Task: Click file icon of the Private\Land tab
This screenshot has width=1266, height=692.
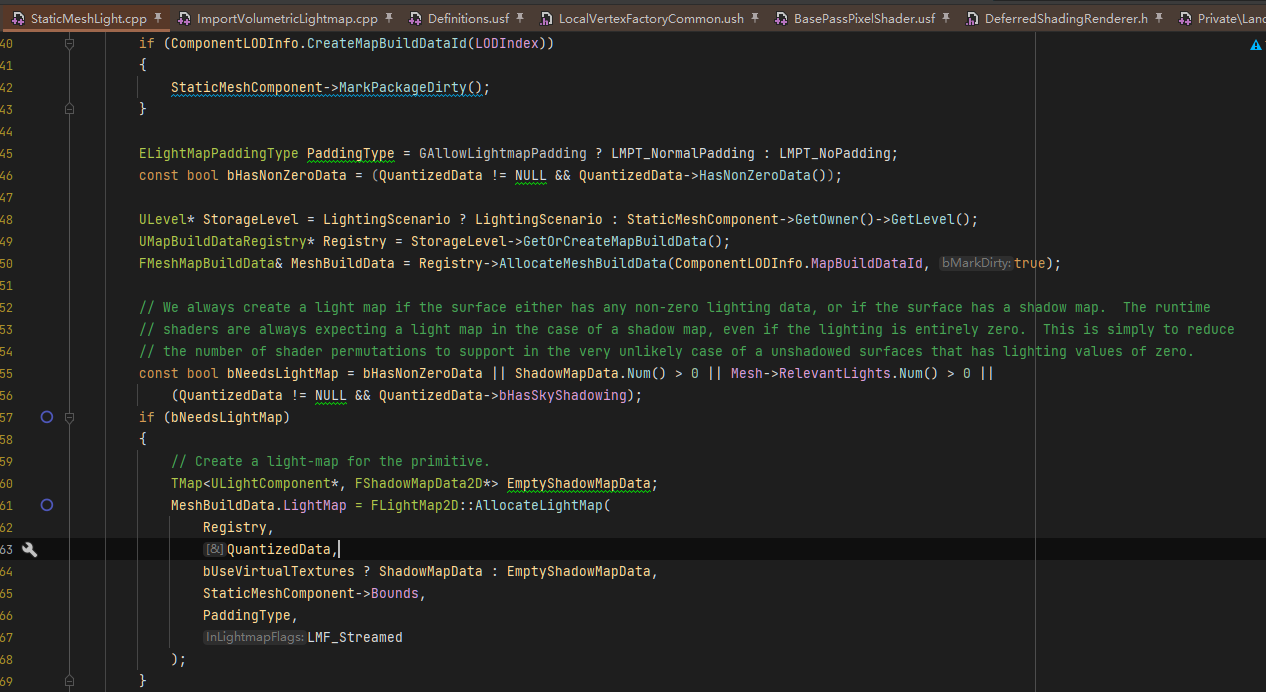Action: (1186, 18)
